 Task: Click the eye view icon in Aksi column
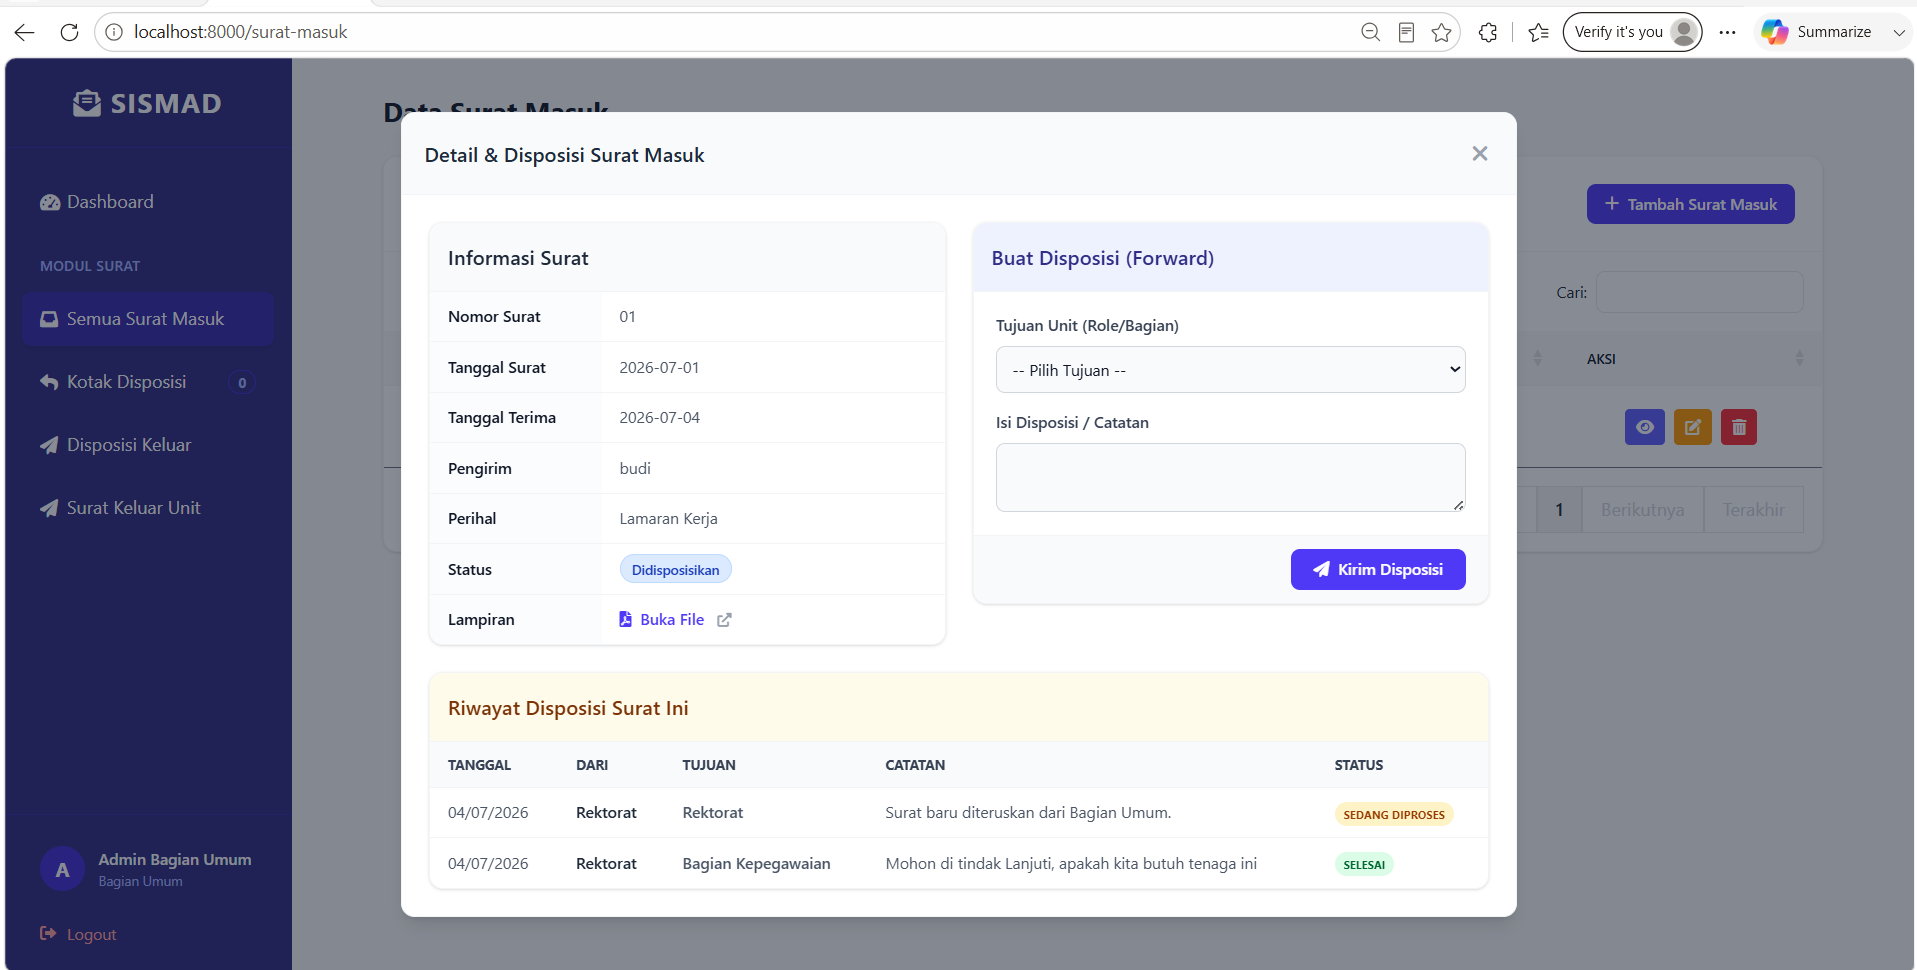click(x=1644, y=427)
